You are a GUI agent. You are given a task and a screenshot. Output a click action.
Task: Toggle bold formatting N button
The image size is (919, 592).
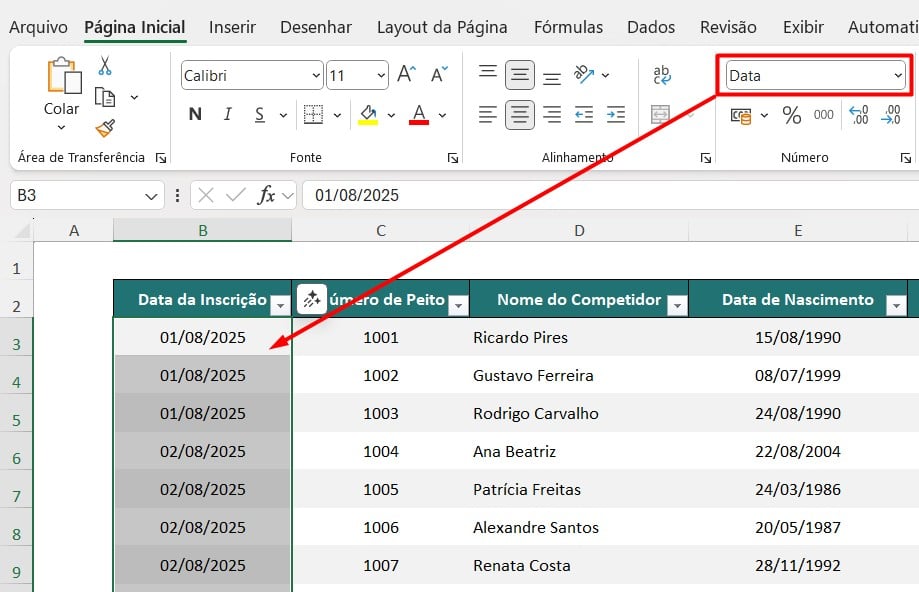pyautogui.click(x=195, y=114)
